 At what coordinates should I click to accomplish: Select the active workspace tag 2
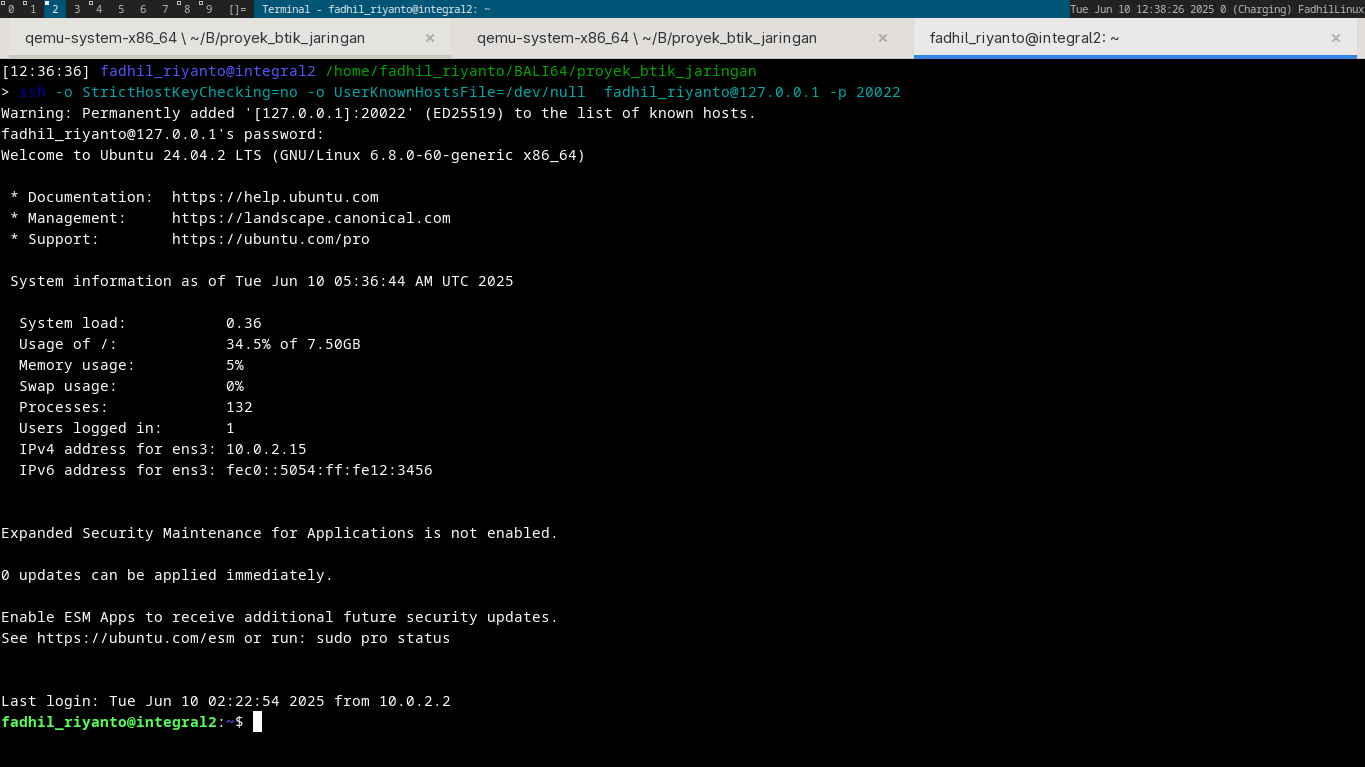point(55,9)
